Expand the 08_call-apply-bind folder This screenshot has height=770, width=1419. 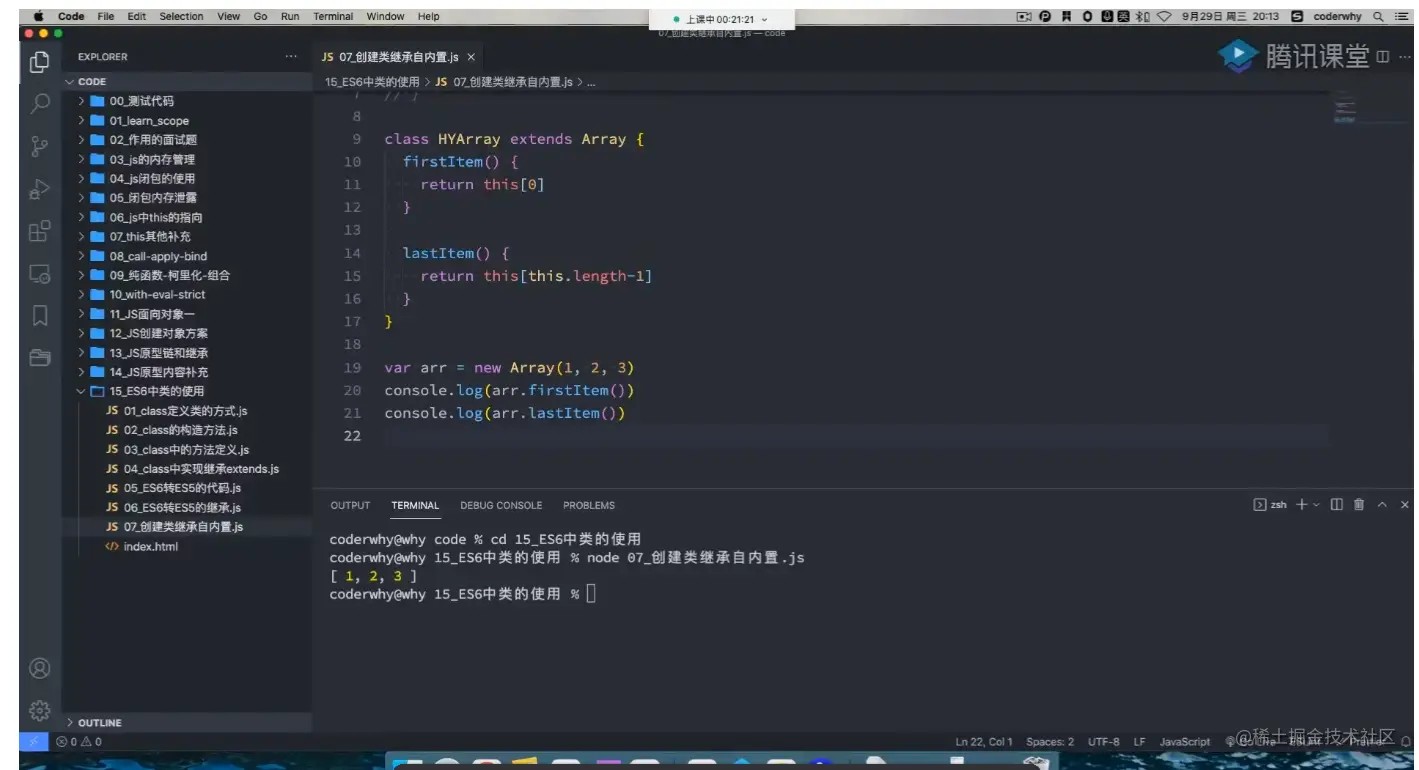pyautogui.click(x=186, y=256)
